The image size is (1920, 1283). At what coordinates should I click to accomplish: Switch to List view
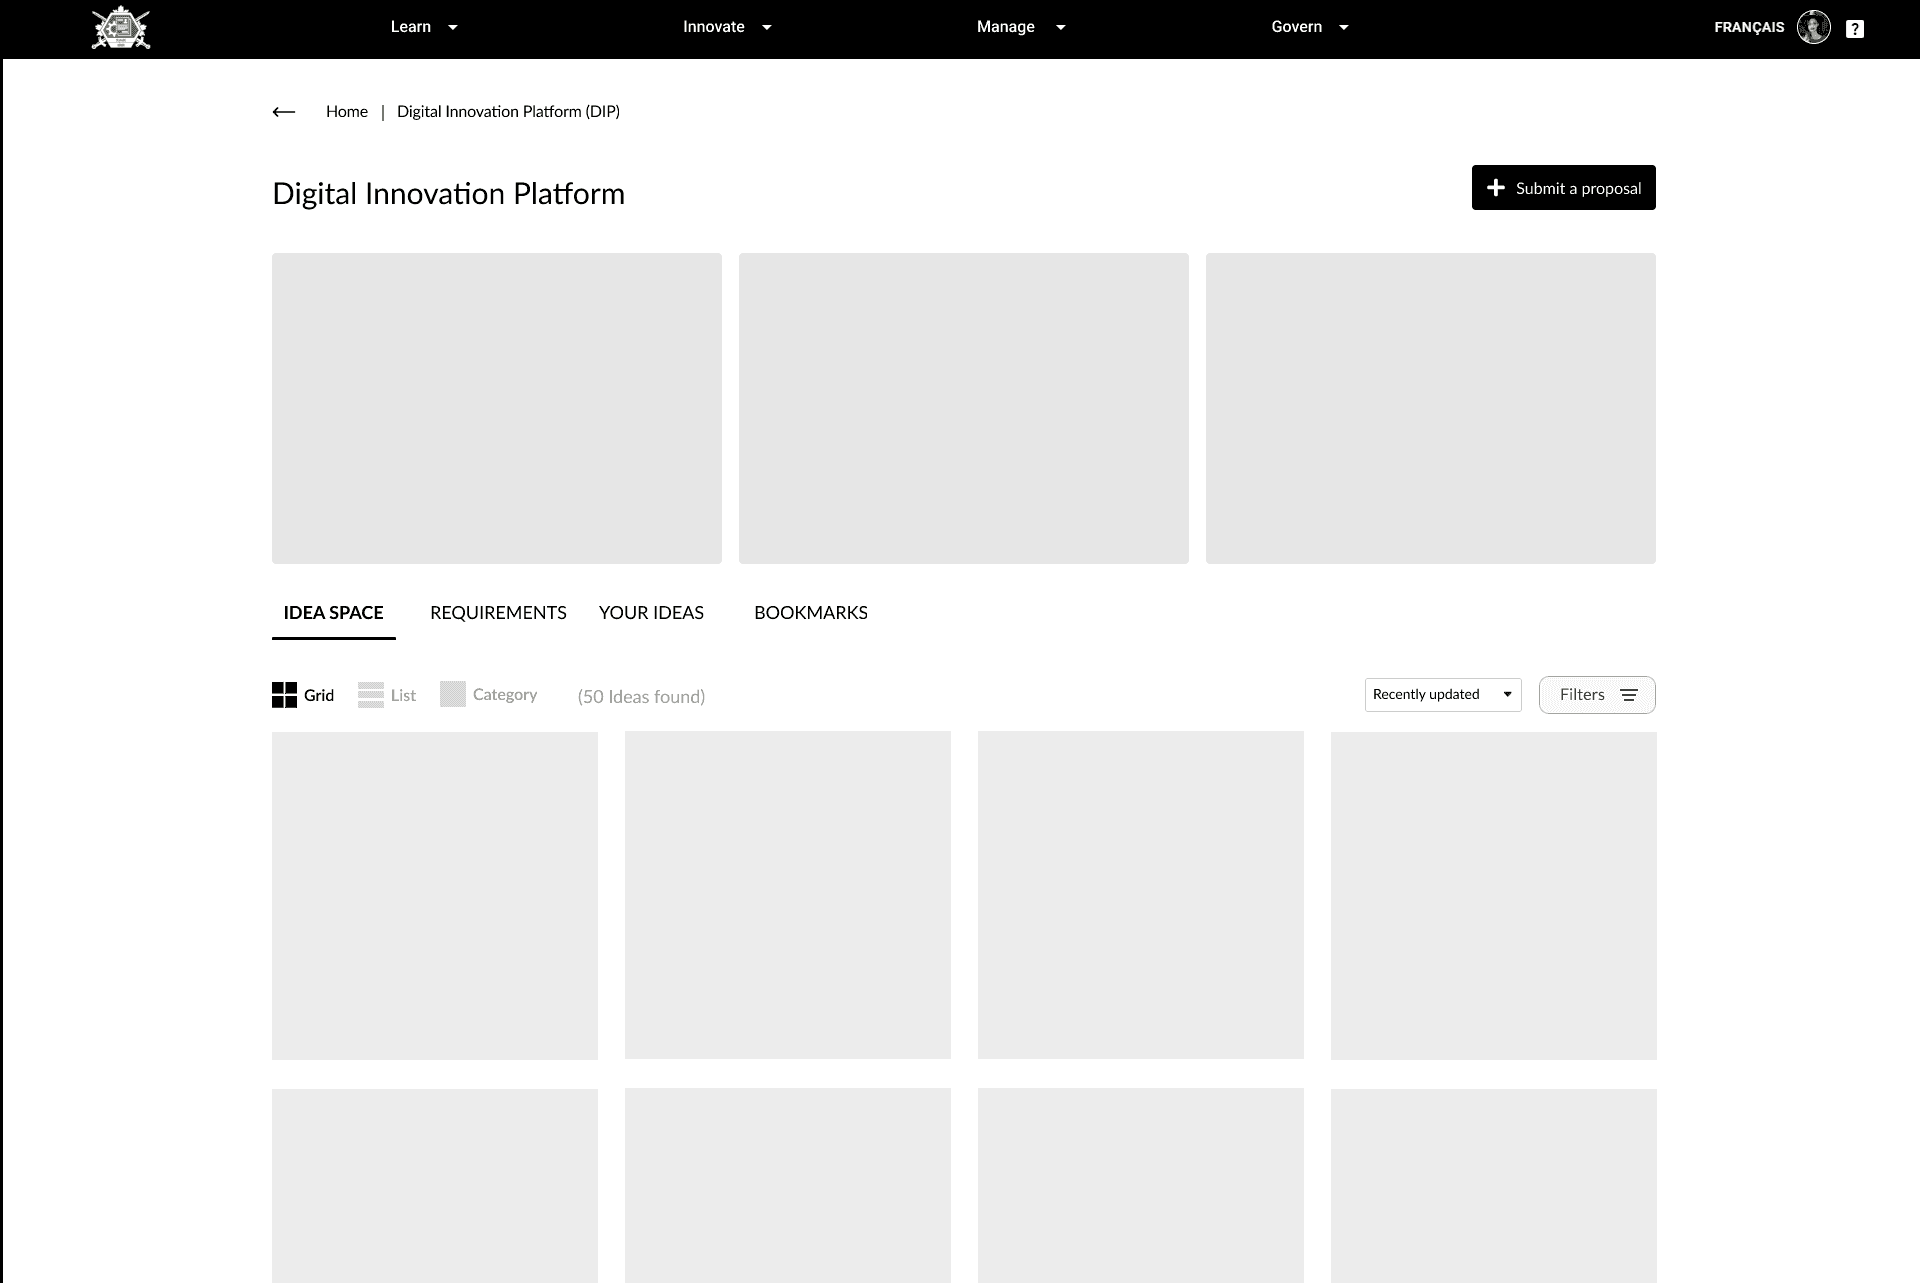(x=387, y=695)
